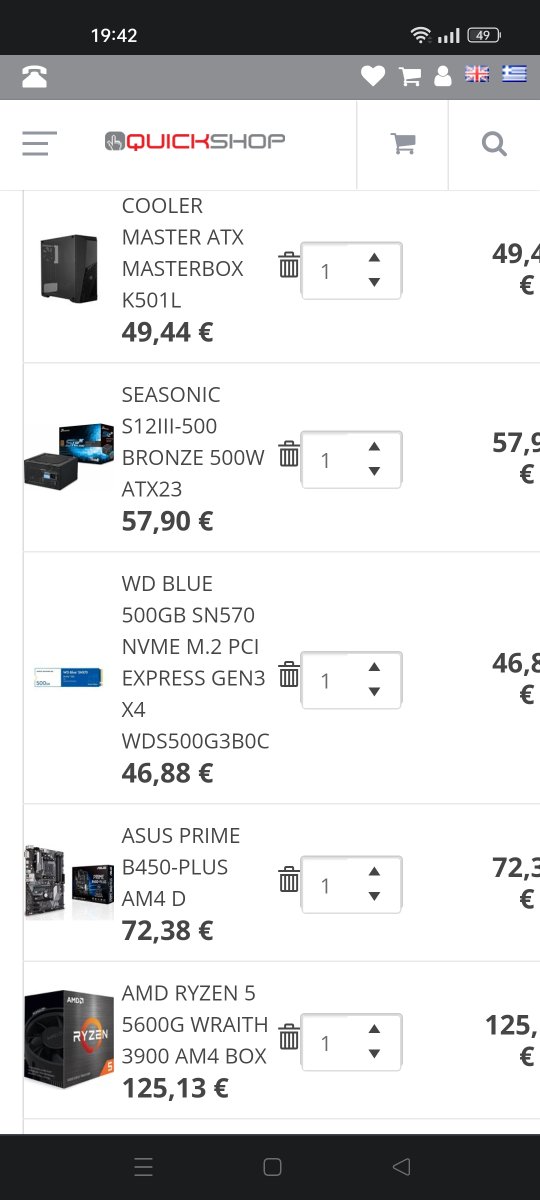Remove AMD Ryzen 5 5600G via trash icon

point(289,1037)
